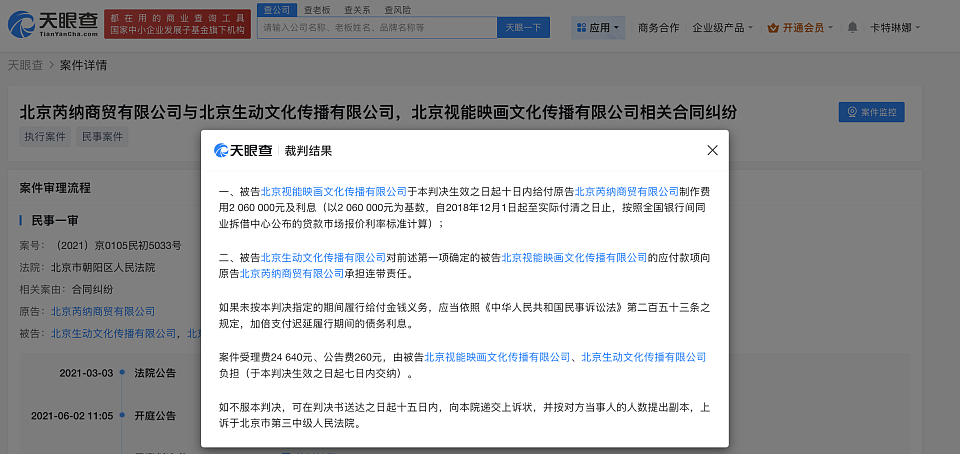The image size is (960, 454).
Task: Open 北京芮纳商贸有限公司 link in dialog item 一
Action: 627,191
